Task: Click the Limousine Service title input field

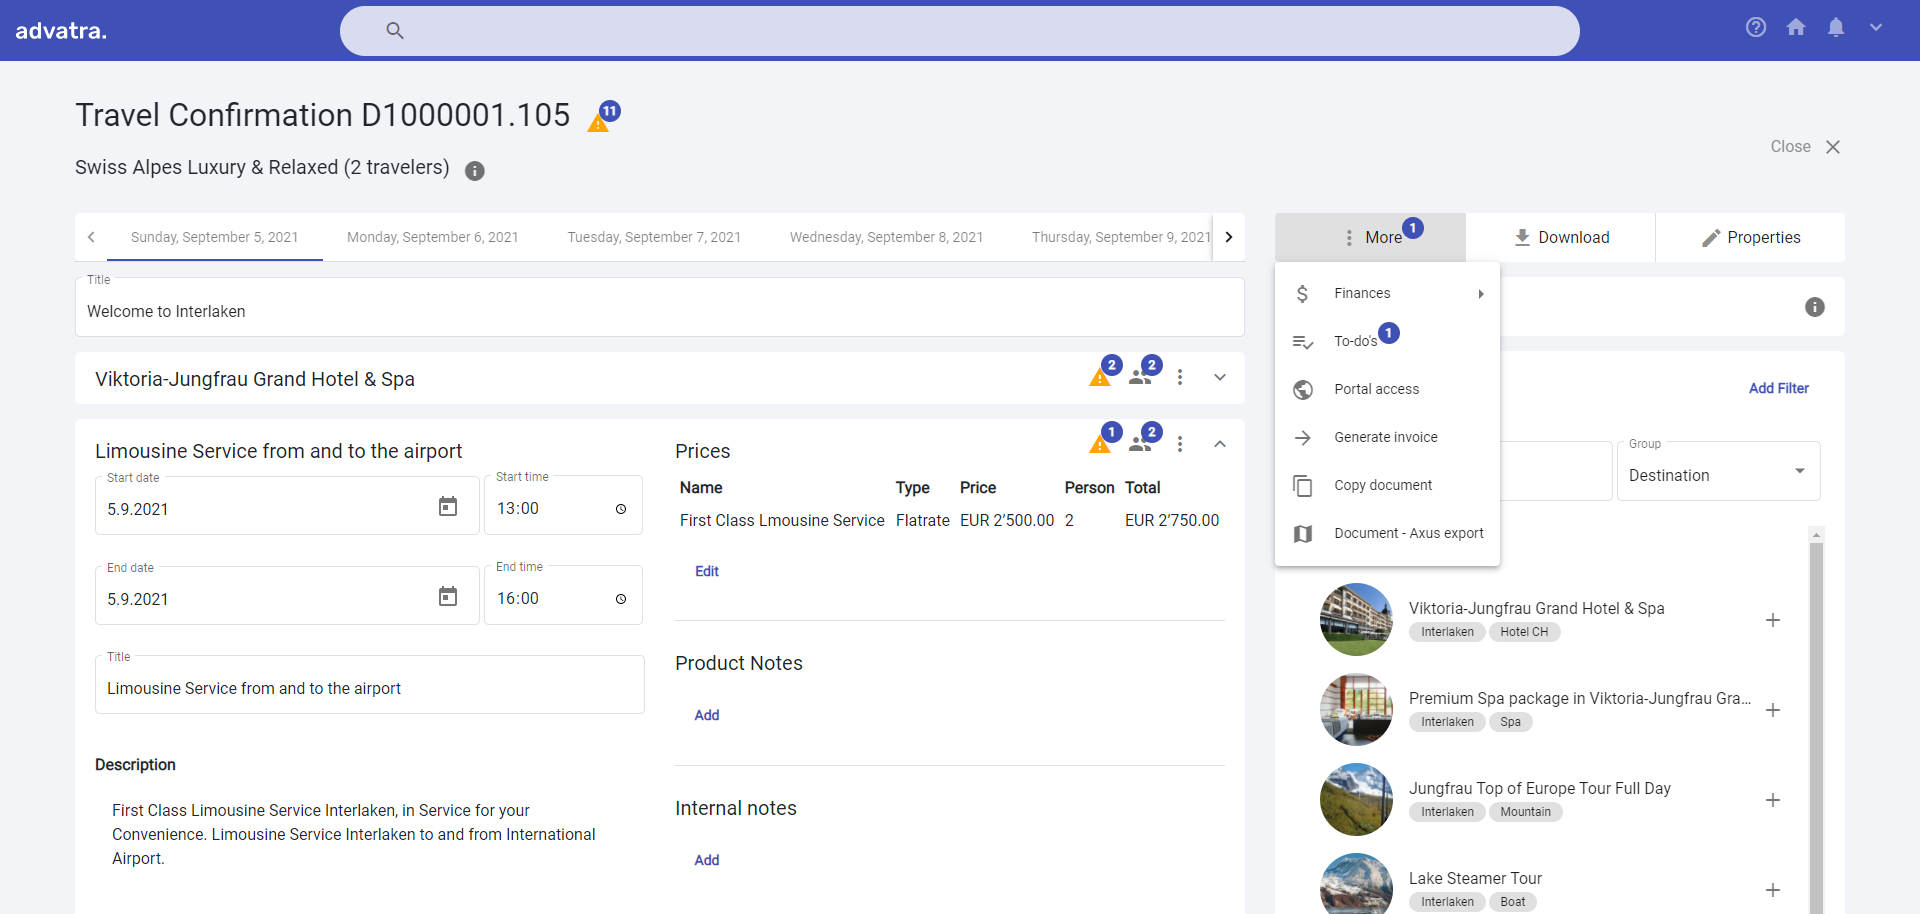Action: tap(370, 685)
